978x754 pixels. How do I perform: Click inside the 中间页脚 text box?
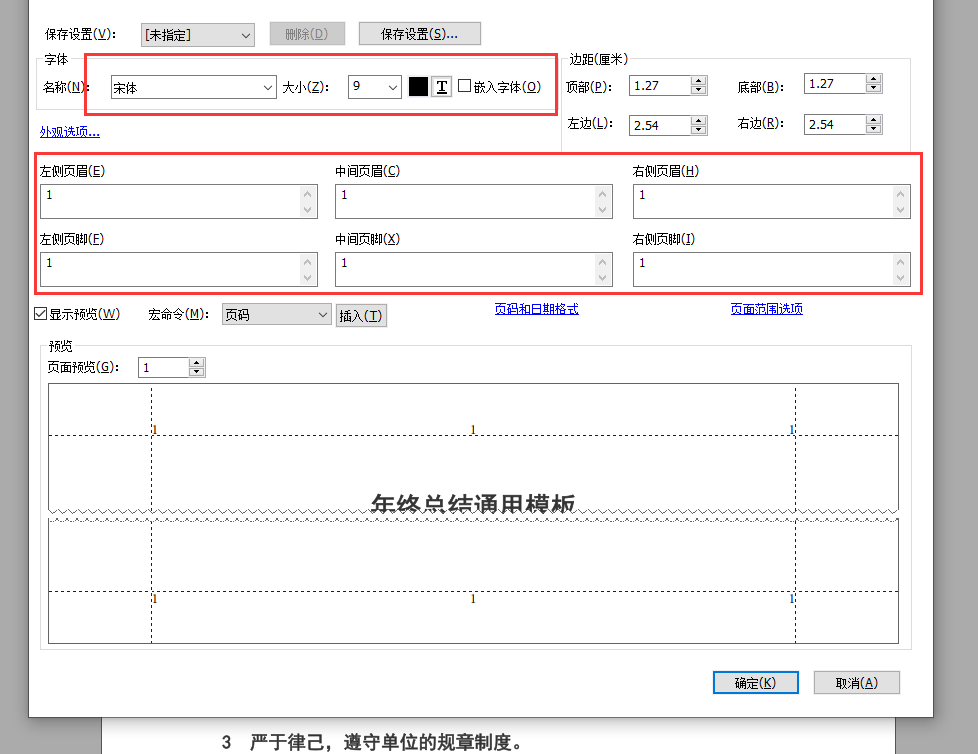point(465,268)
